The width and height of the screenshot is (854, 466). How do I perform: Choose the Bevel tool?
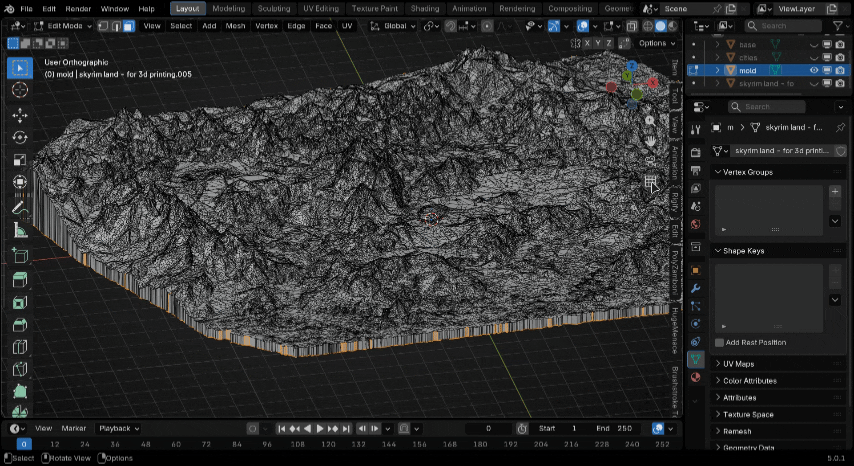tap(20, 325)
